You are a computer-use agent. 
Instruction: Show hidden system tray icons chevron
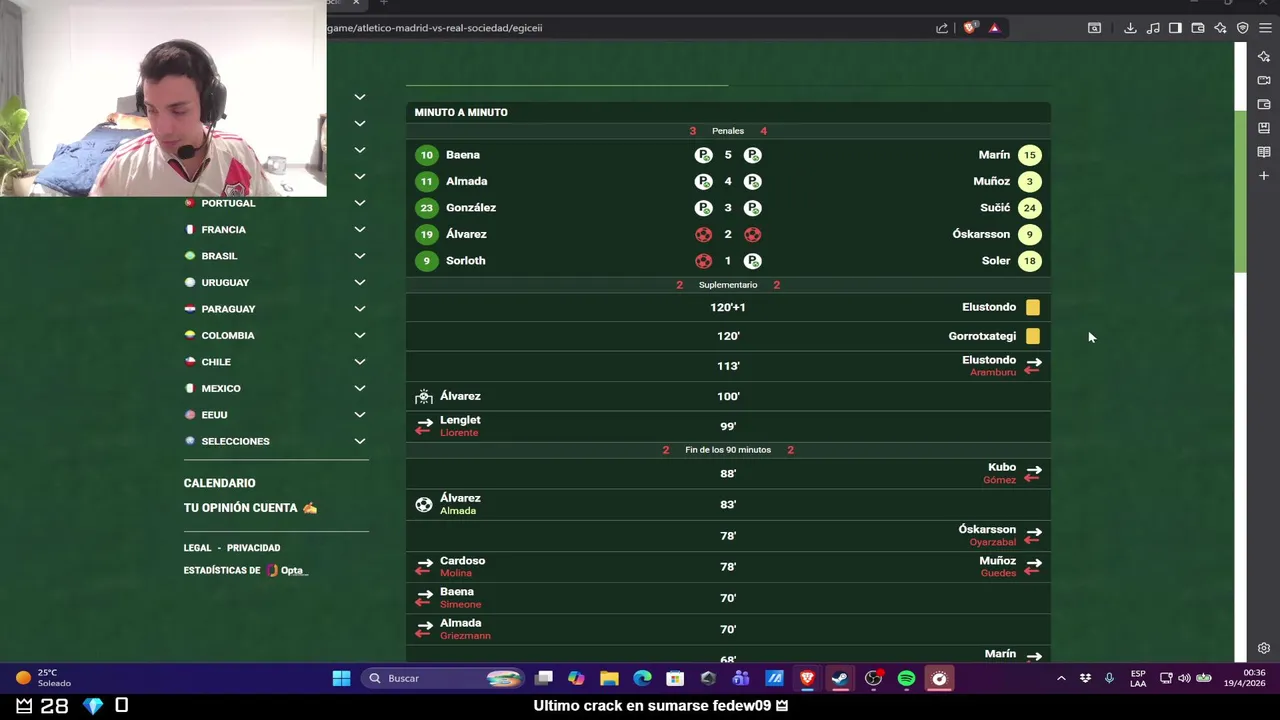click(x=1061, y=678)
